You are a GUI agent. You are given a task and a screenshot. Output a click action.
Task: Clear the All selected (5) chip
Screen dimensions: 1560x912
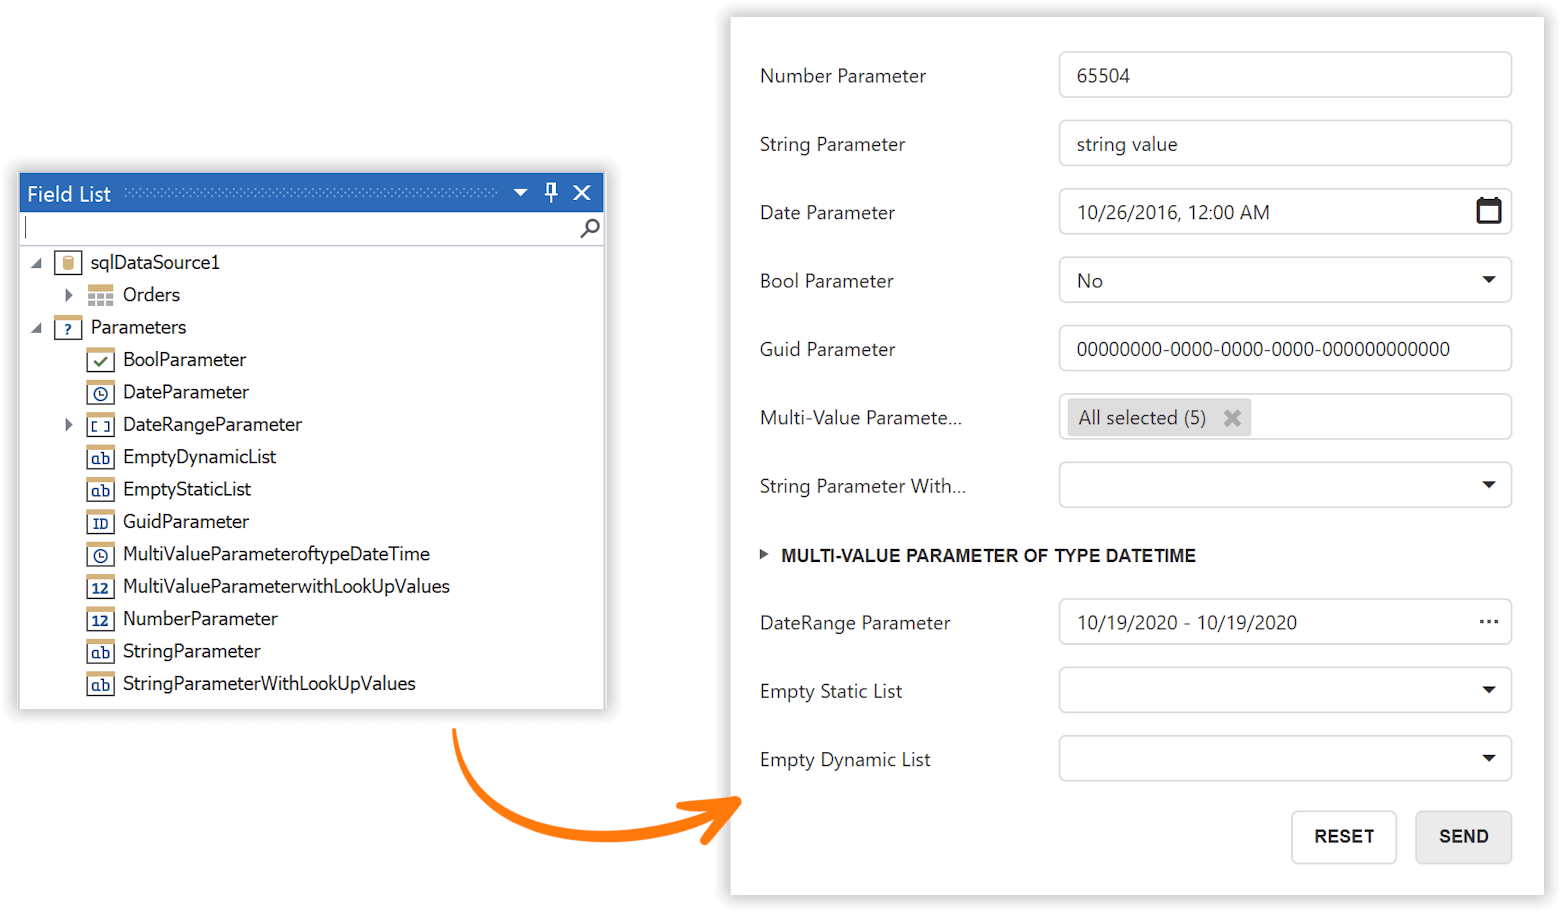pyautogui.click(x=1232, y=417)
